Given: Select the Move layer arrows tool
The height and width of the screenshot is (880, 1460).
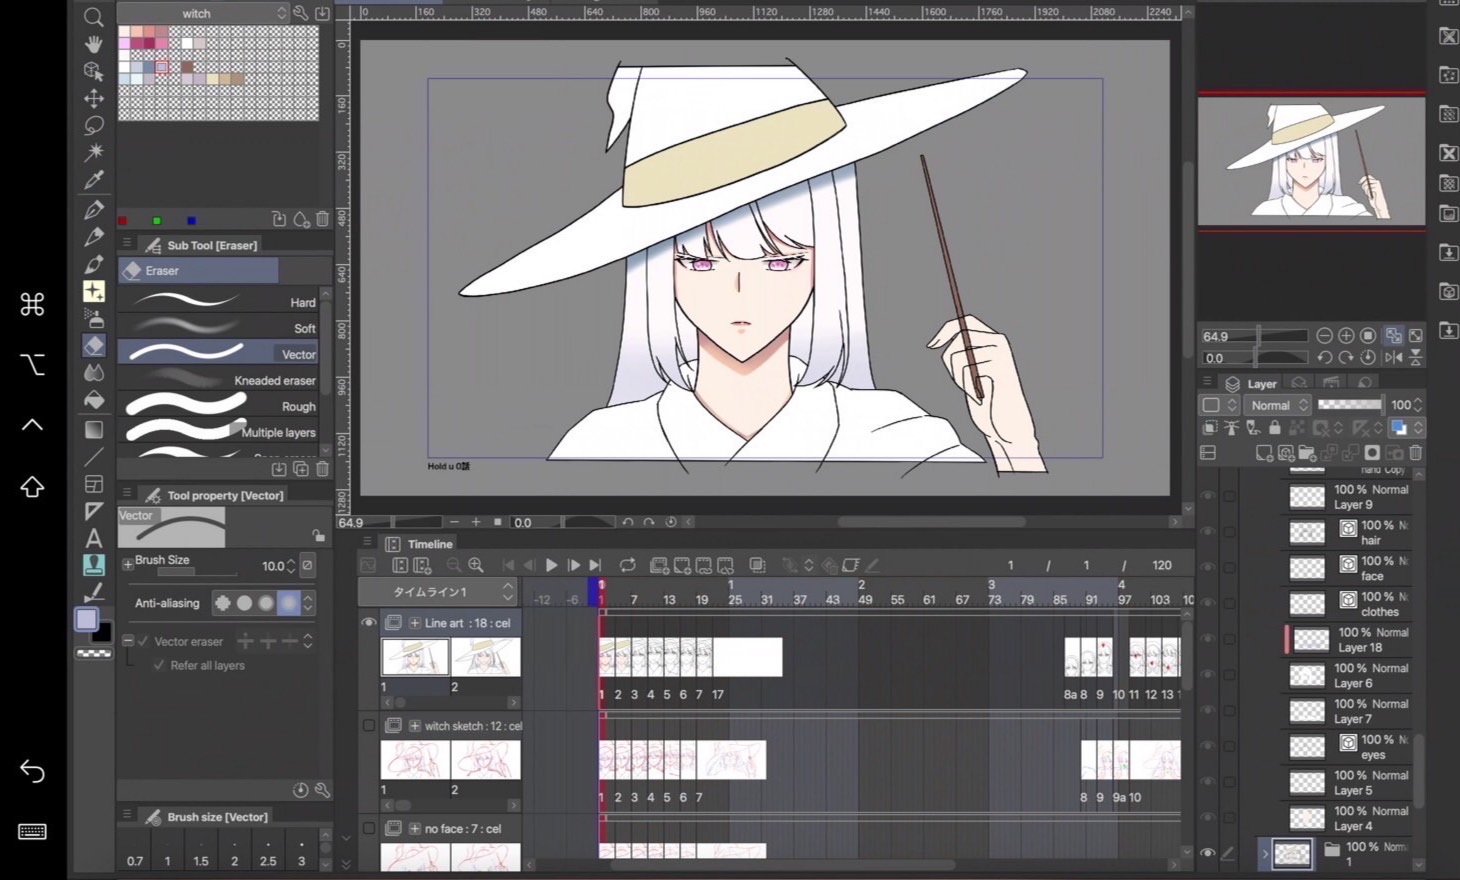Looking at the screenshot, I should click(94, 98).
